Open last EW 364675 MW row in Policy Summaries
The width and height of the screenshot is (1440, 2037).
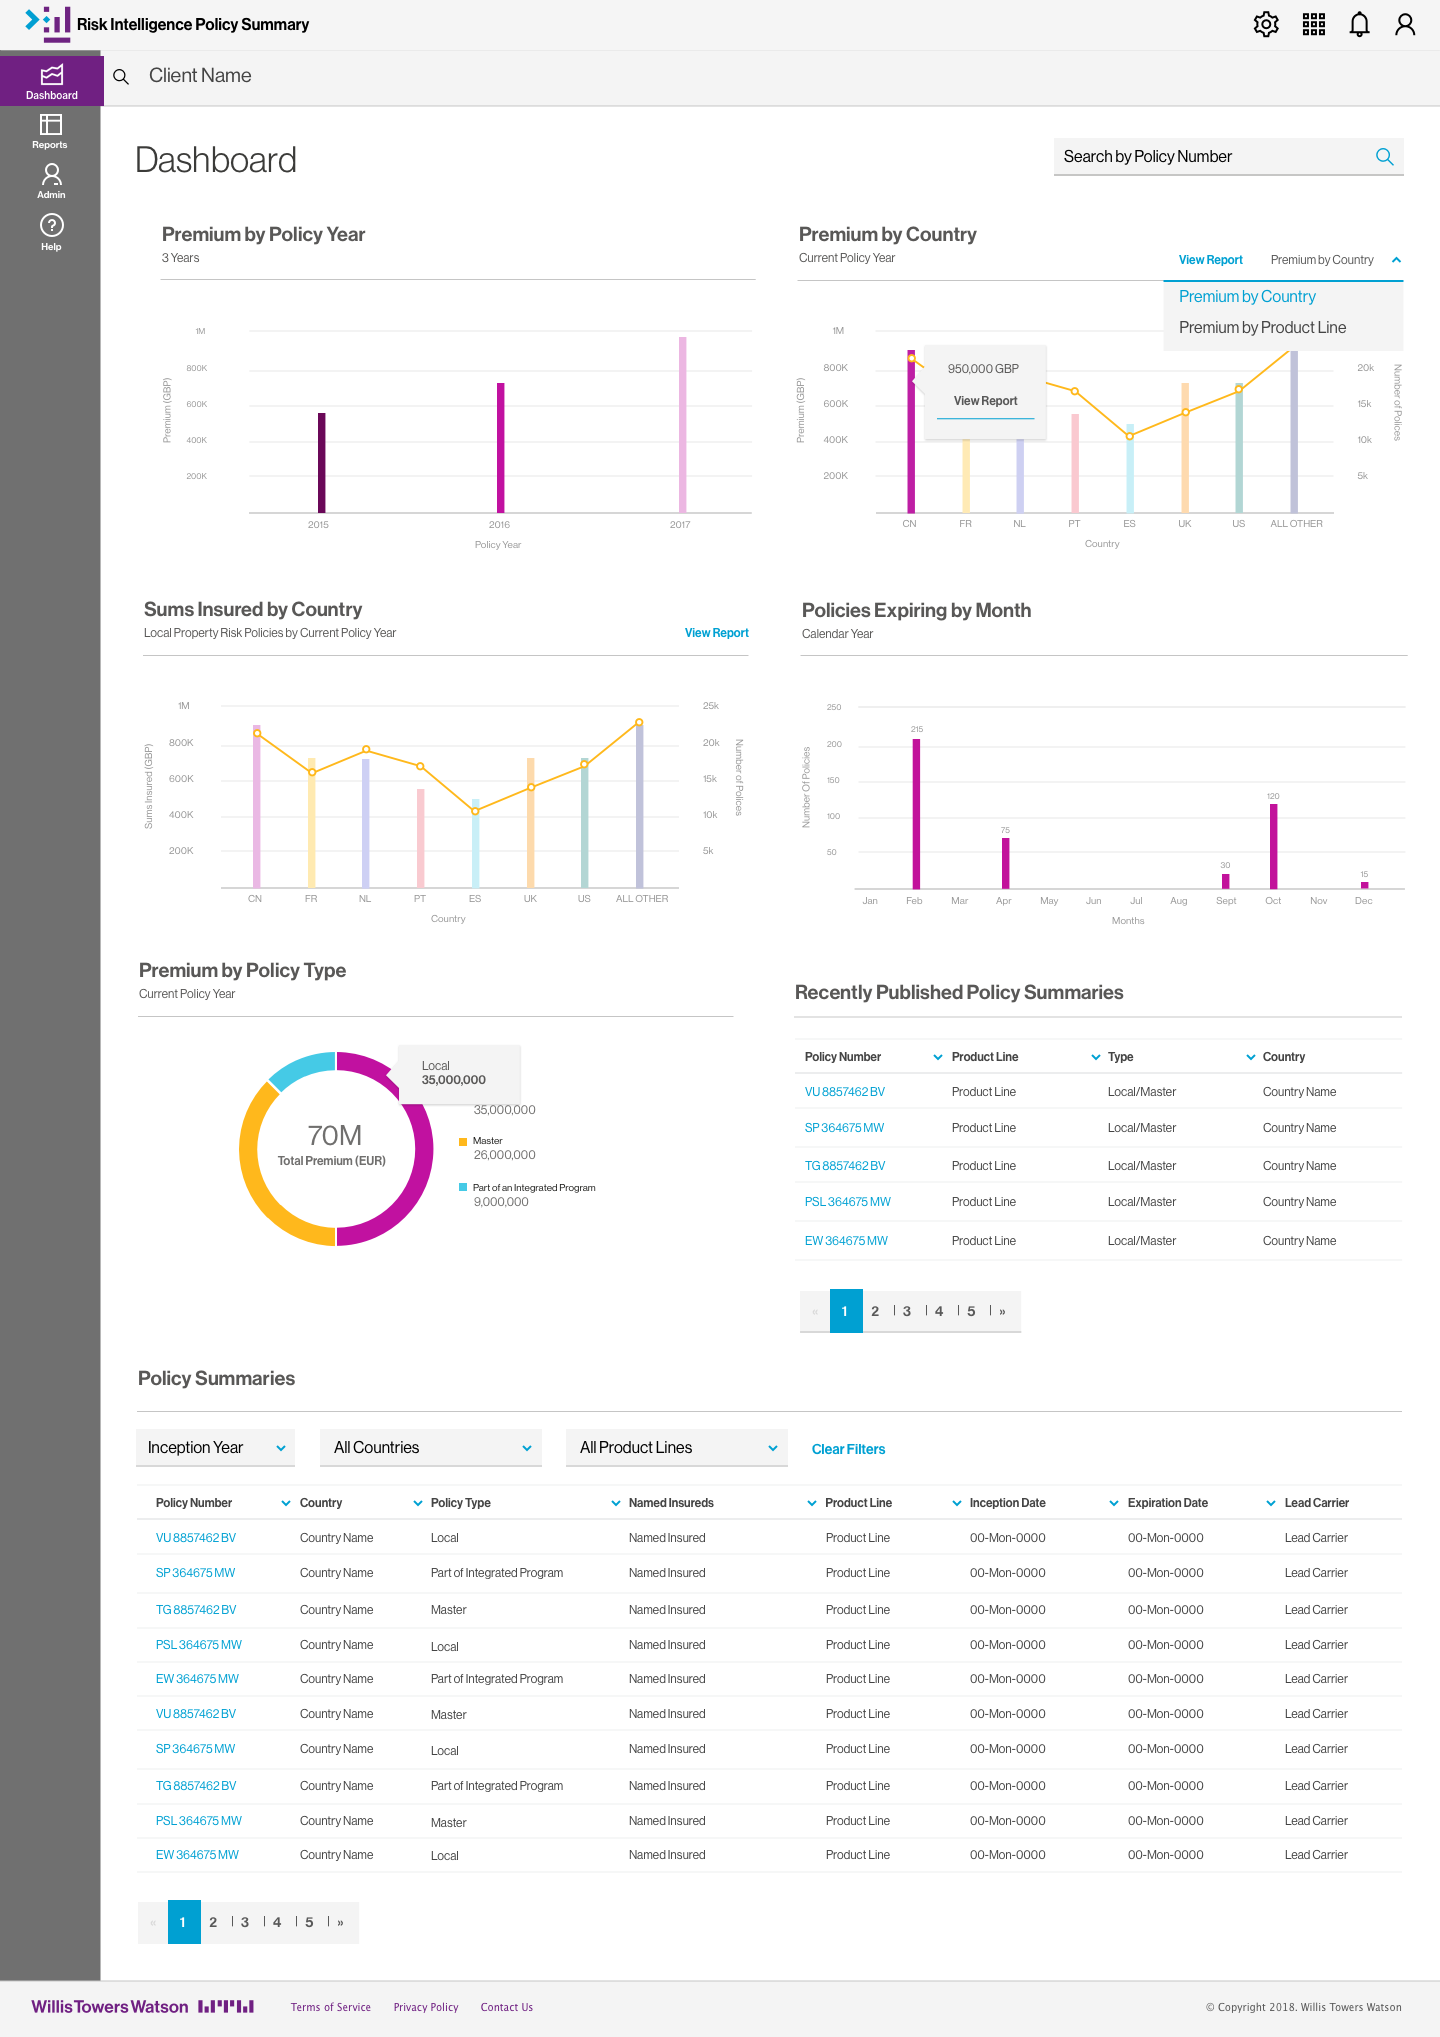coord(197,1855)
